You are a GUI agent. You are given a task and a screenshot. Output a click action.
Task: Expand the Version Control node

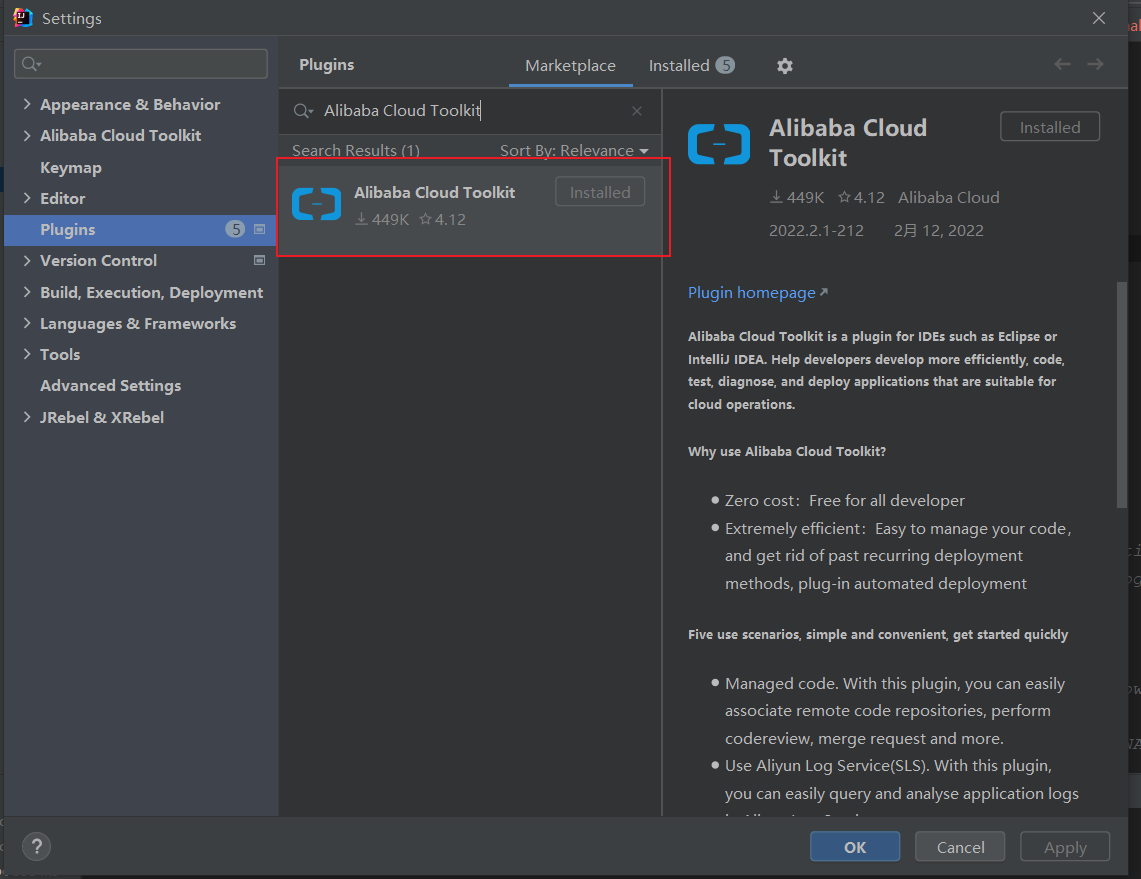tap(27, 260)
